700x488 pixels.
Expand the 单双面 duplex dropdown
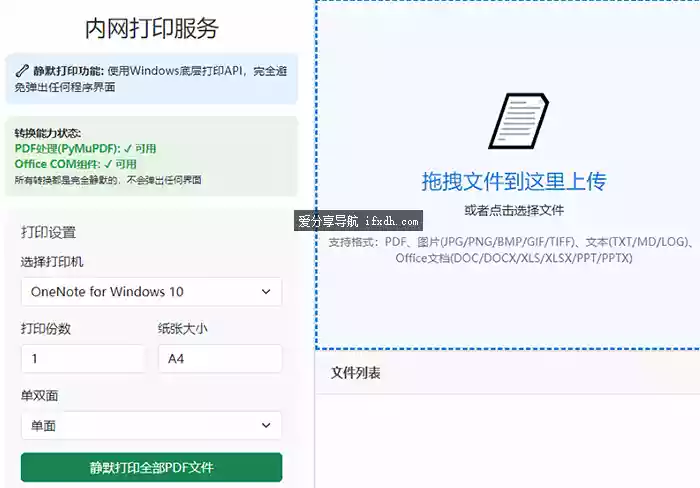[x=150, y=426]
